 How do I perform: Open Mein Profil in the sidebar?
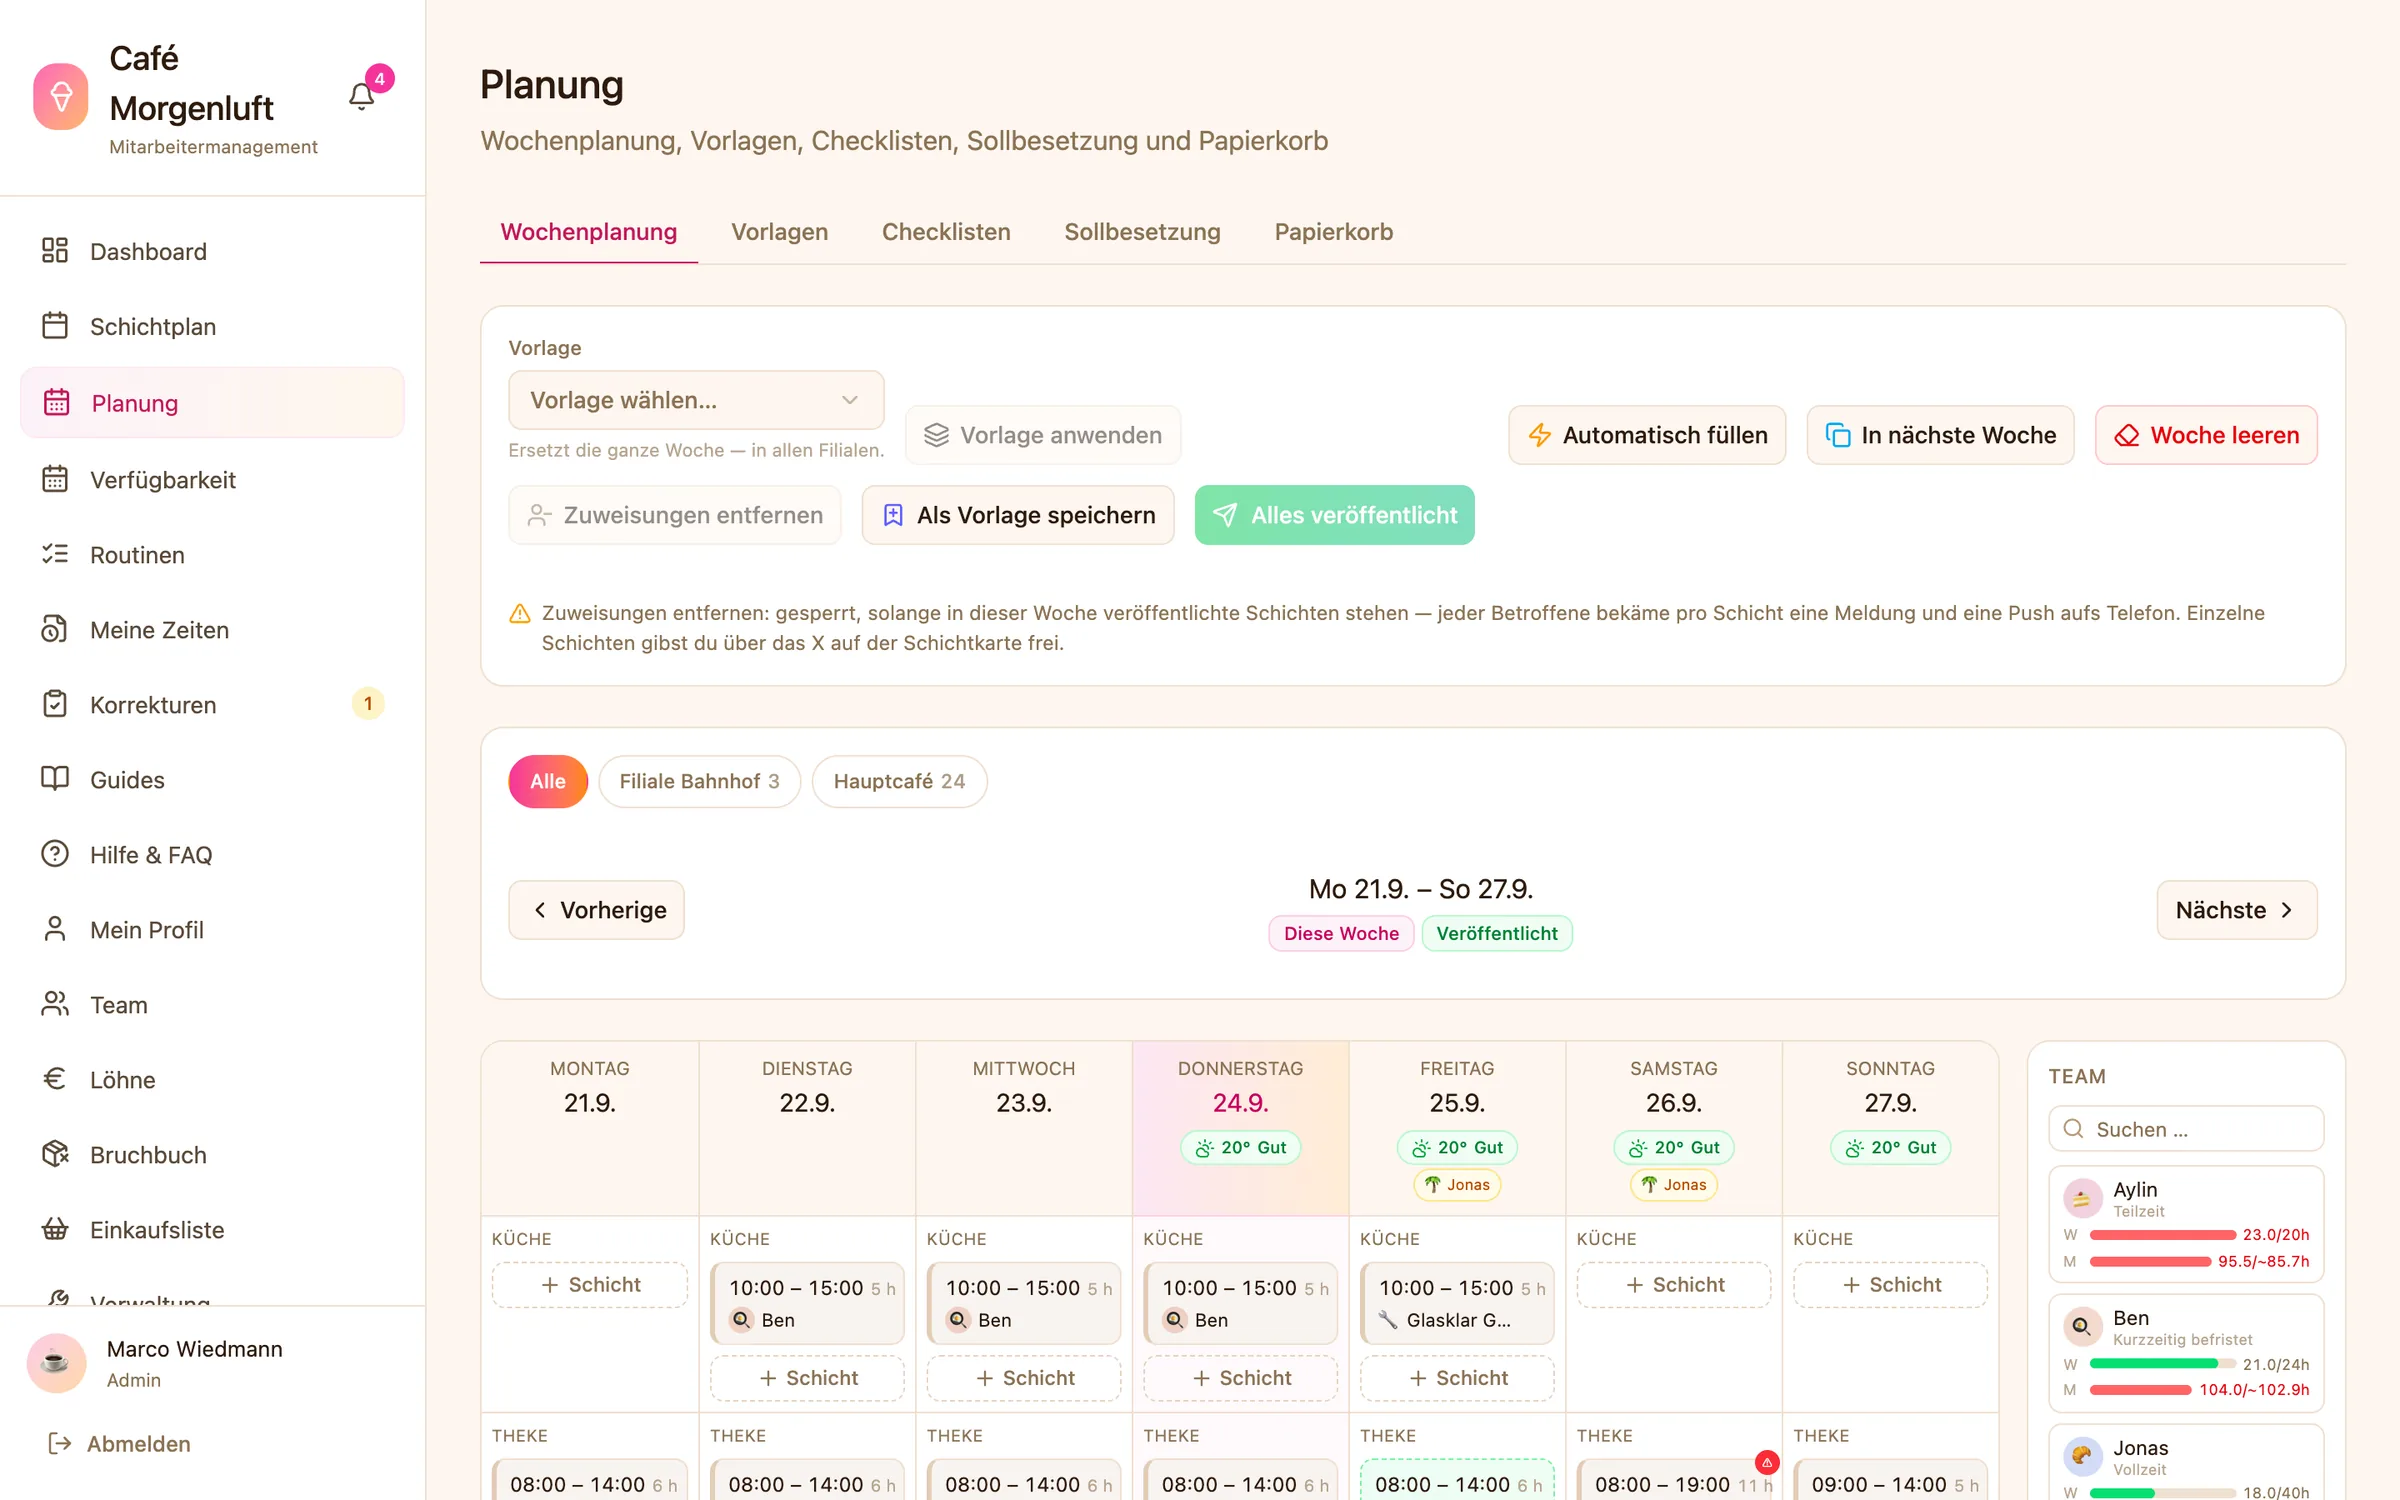212,930
